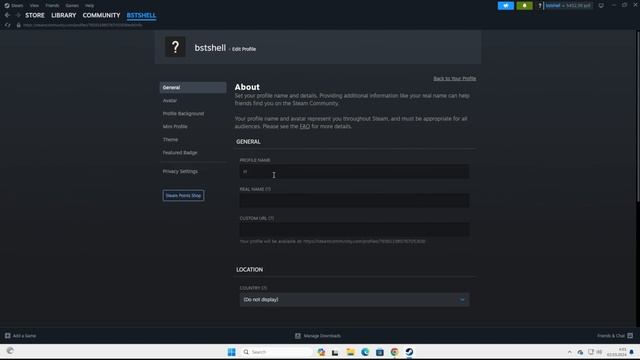Click the FAQ link in About text
The width and height of the screenshot is (640, 360).
click(305, 127)
